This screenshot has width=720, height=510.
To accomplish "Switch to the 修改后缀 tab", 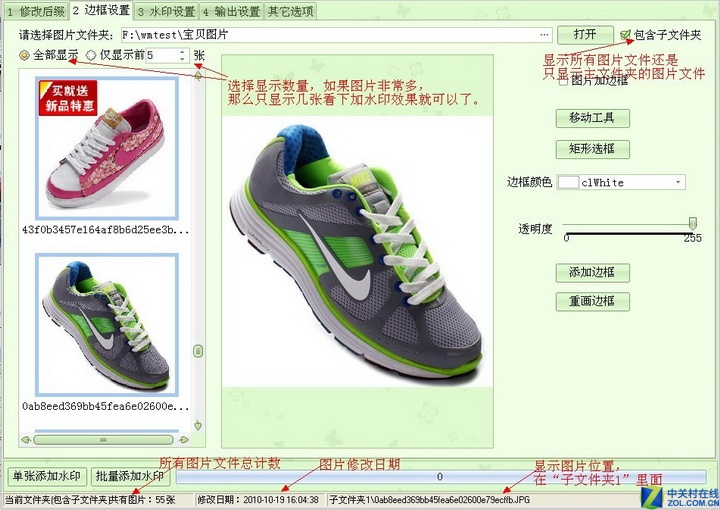I will [35, 11].
